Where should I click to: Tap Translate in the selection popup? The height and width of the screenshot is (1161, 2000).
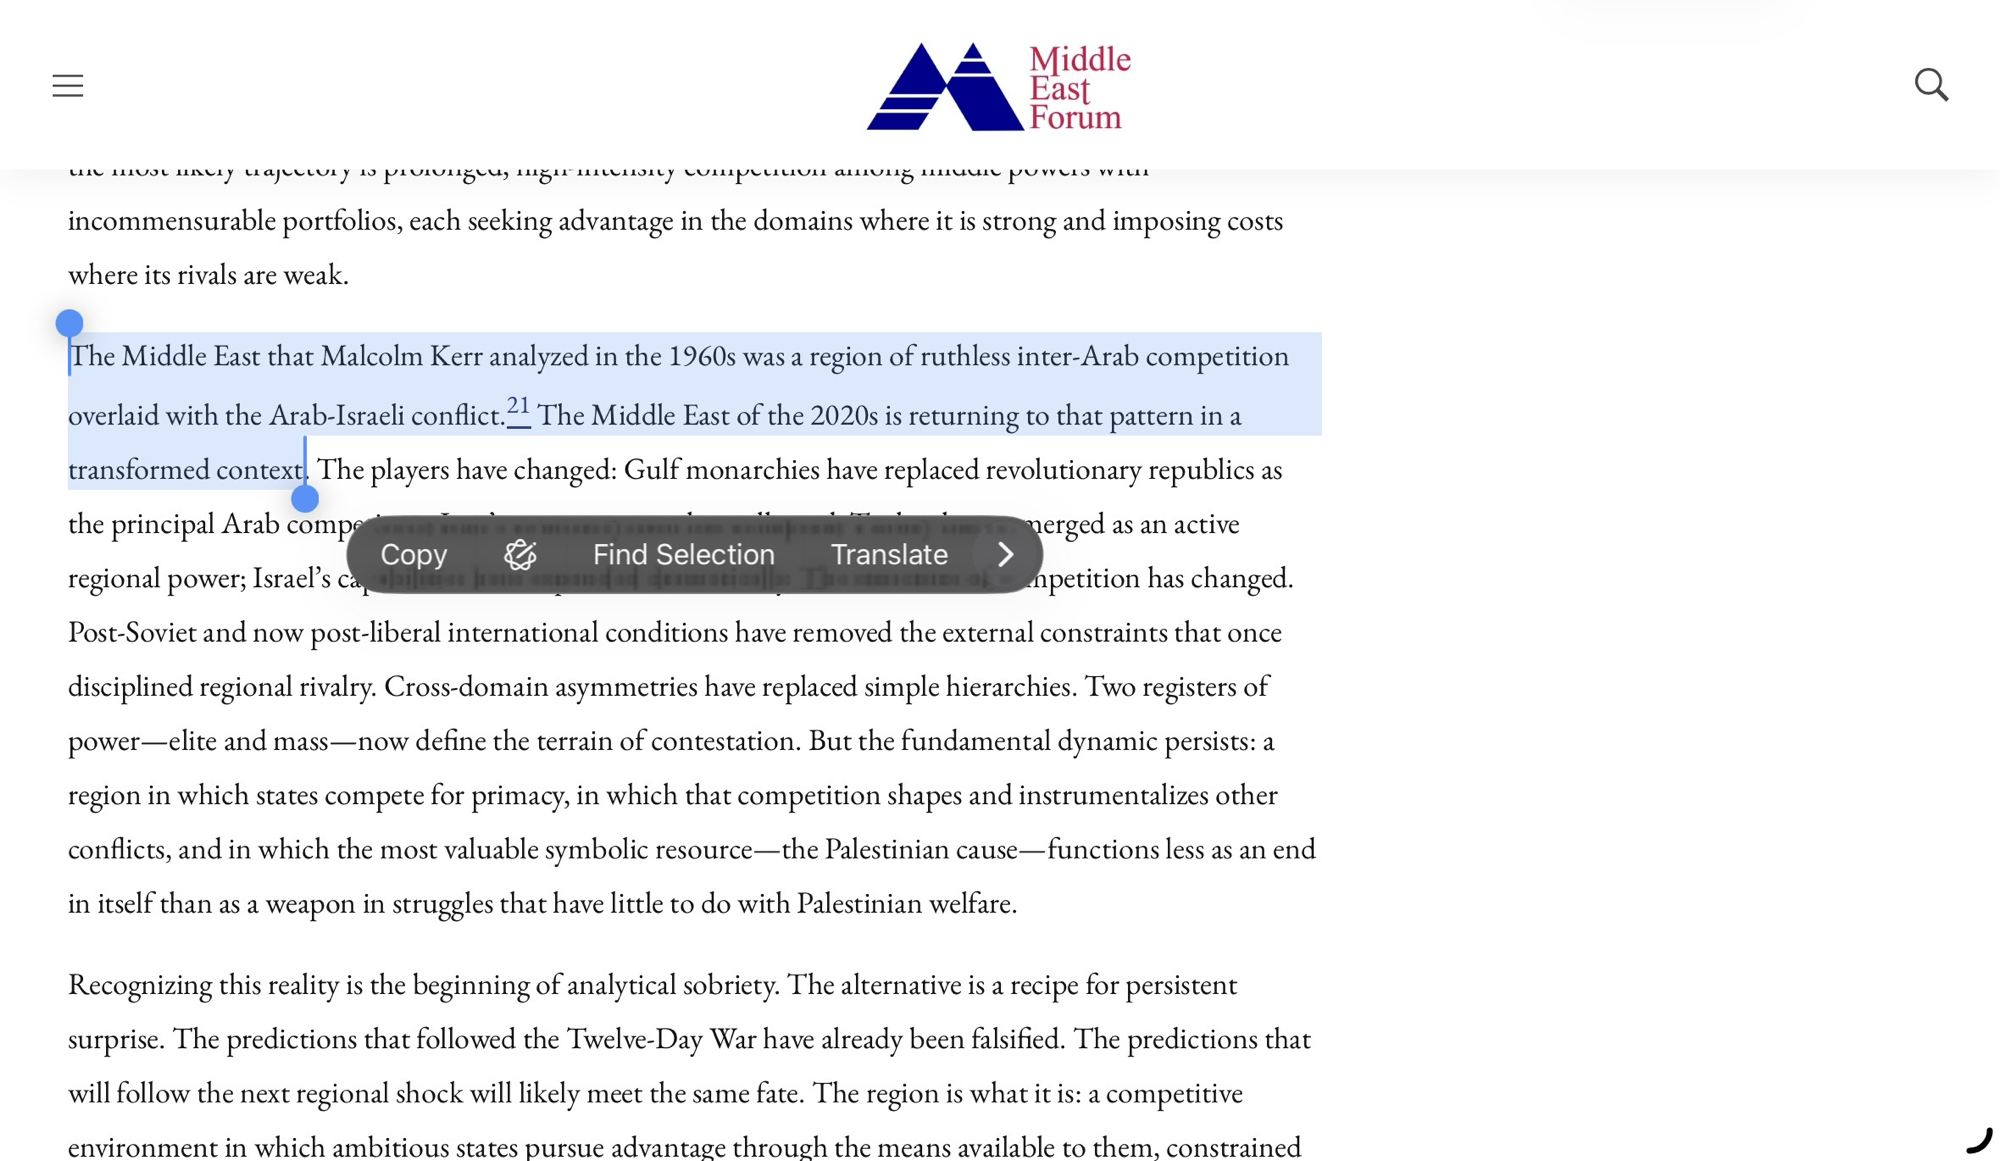click(889, 555)
